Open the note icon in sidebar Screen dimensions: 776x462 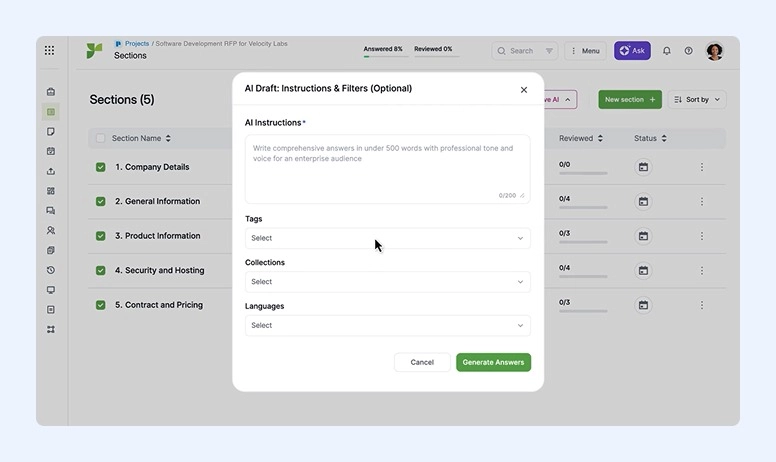(50, 132)
